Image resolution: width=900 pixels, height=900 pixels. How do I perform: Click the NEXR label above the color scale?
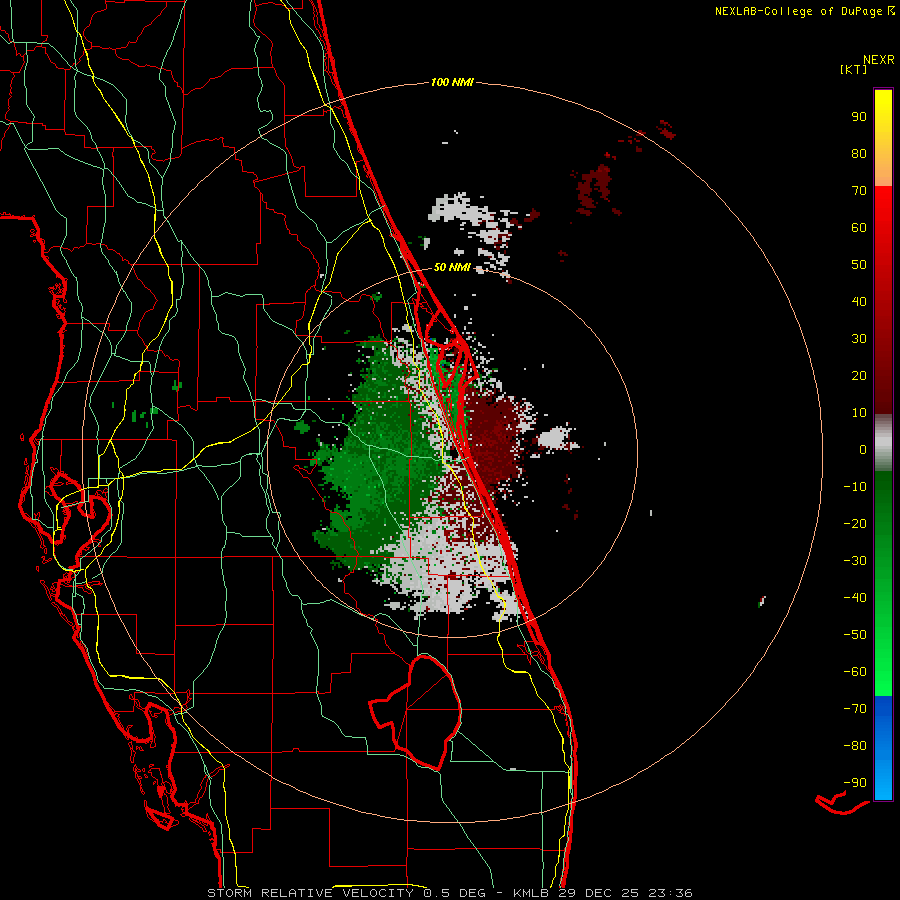(878, 60)
